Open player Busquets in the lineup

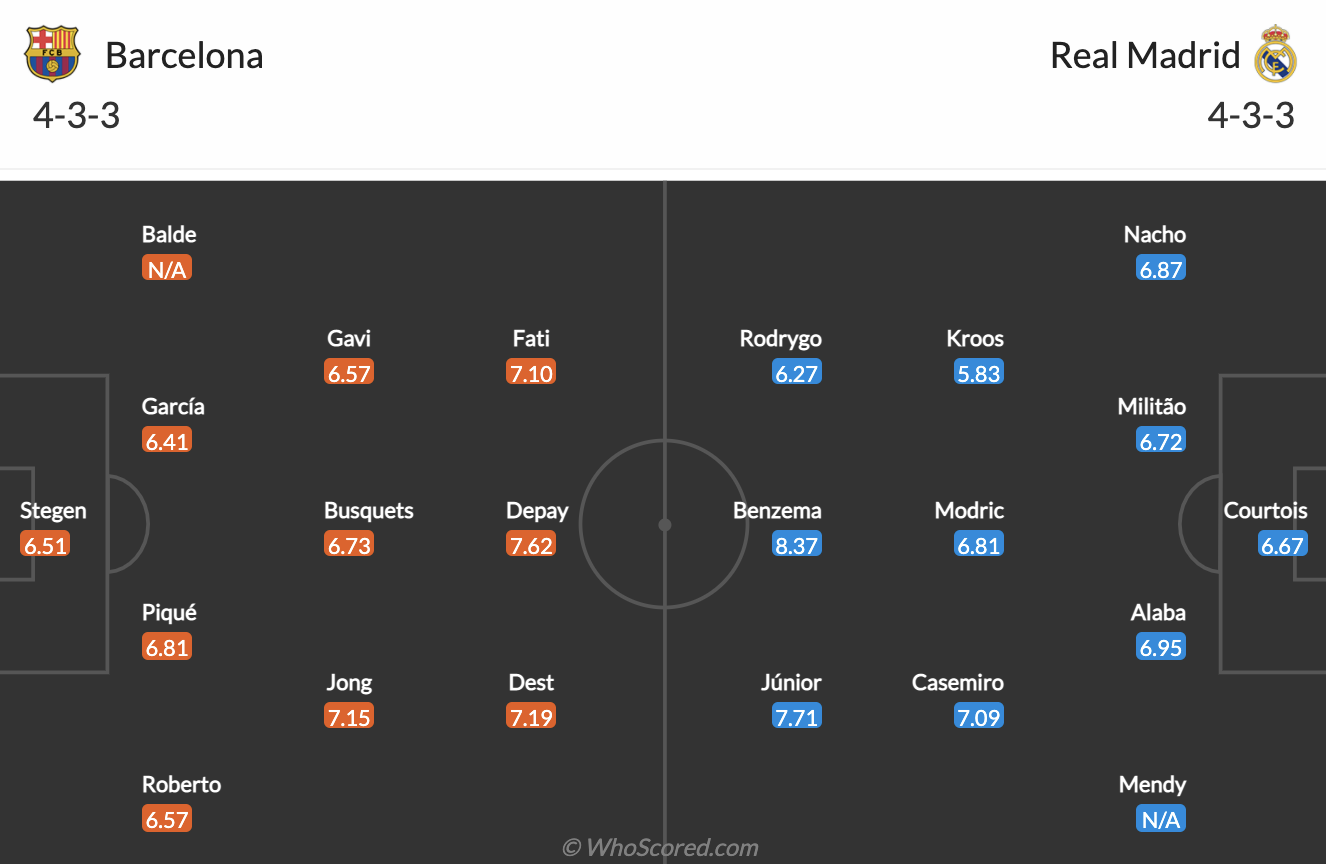click(x=368, y=511)
